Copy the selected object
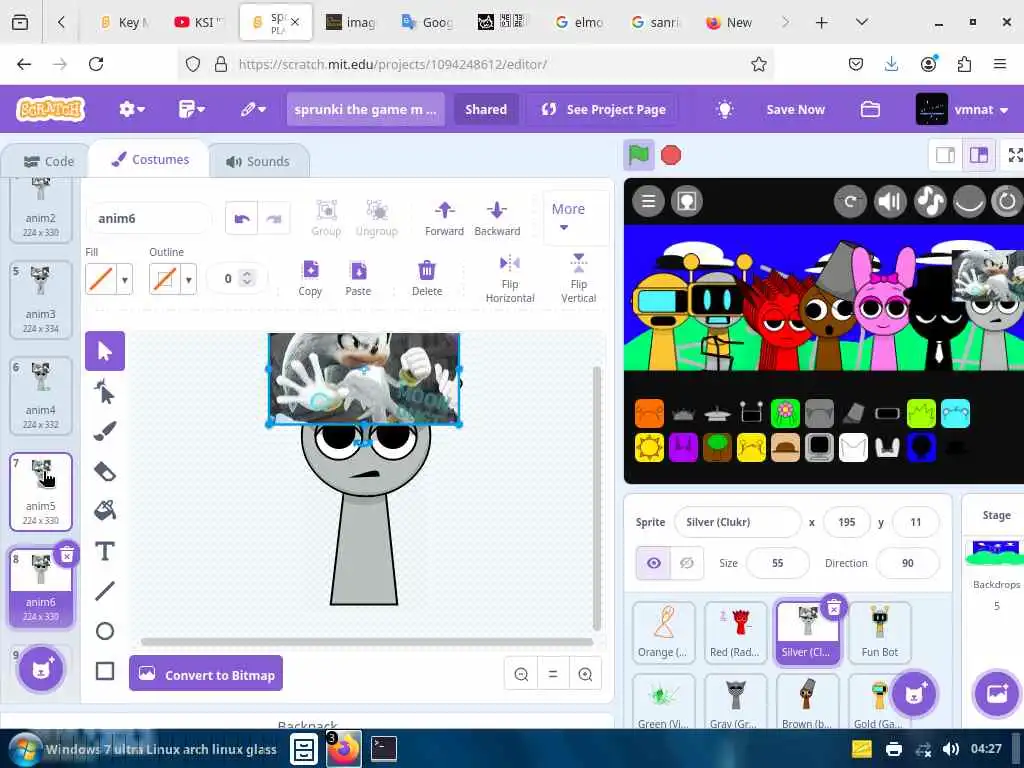Viewport: 1024px width, 768px height. point(310,278)
